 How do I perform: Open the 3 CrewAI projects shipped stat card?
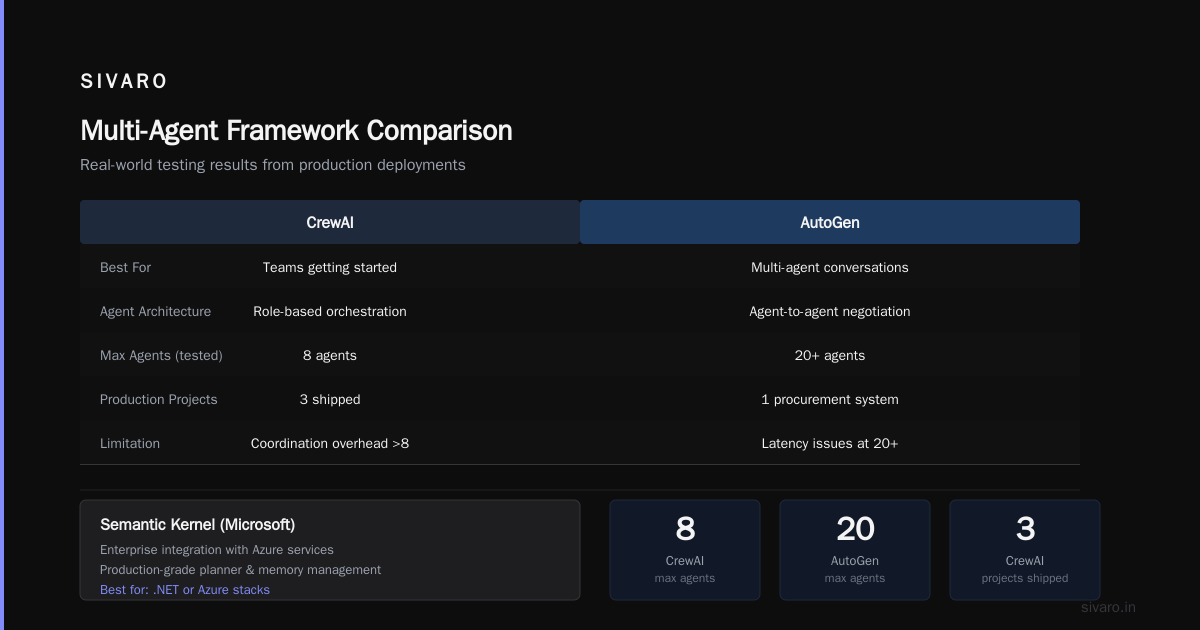click(1025, 550)
